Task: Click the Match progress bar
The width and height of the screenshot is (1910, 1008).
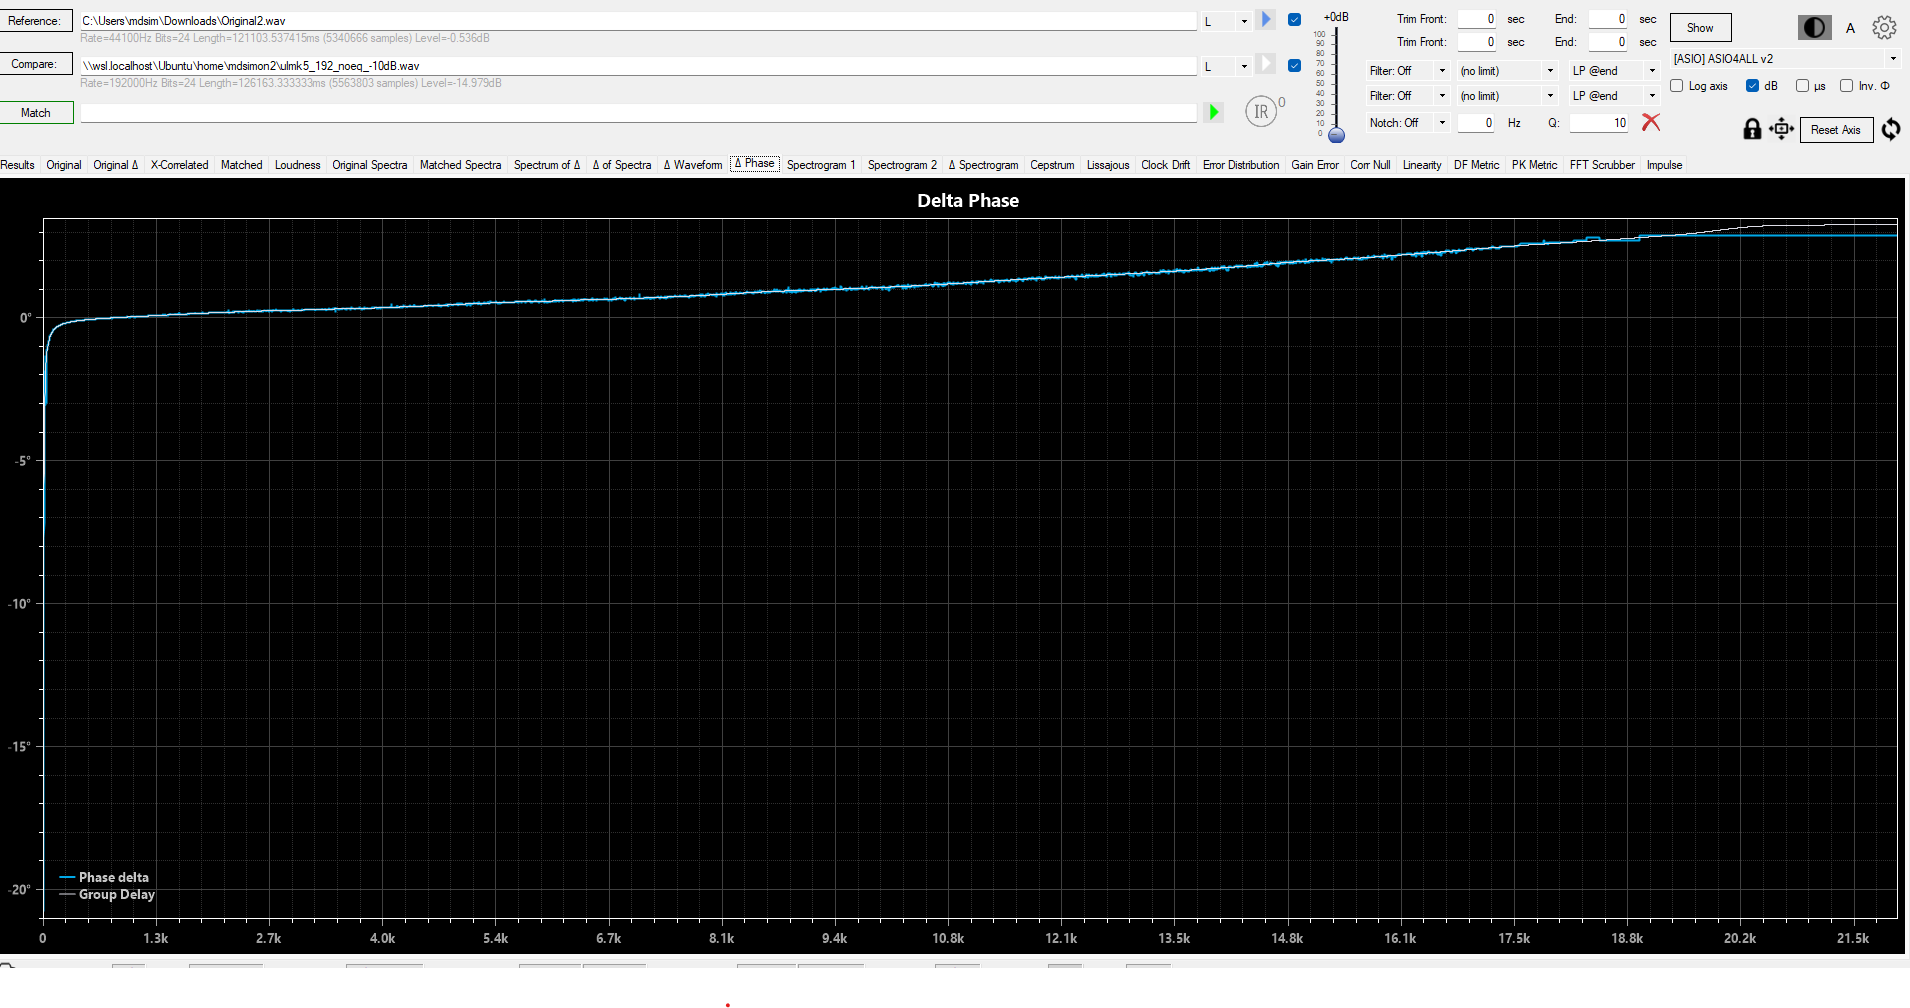Action: [x=638, y=113]
